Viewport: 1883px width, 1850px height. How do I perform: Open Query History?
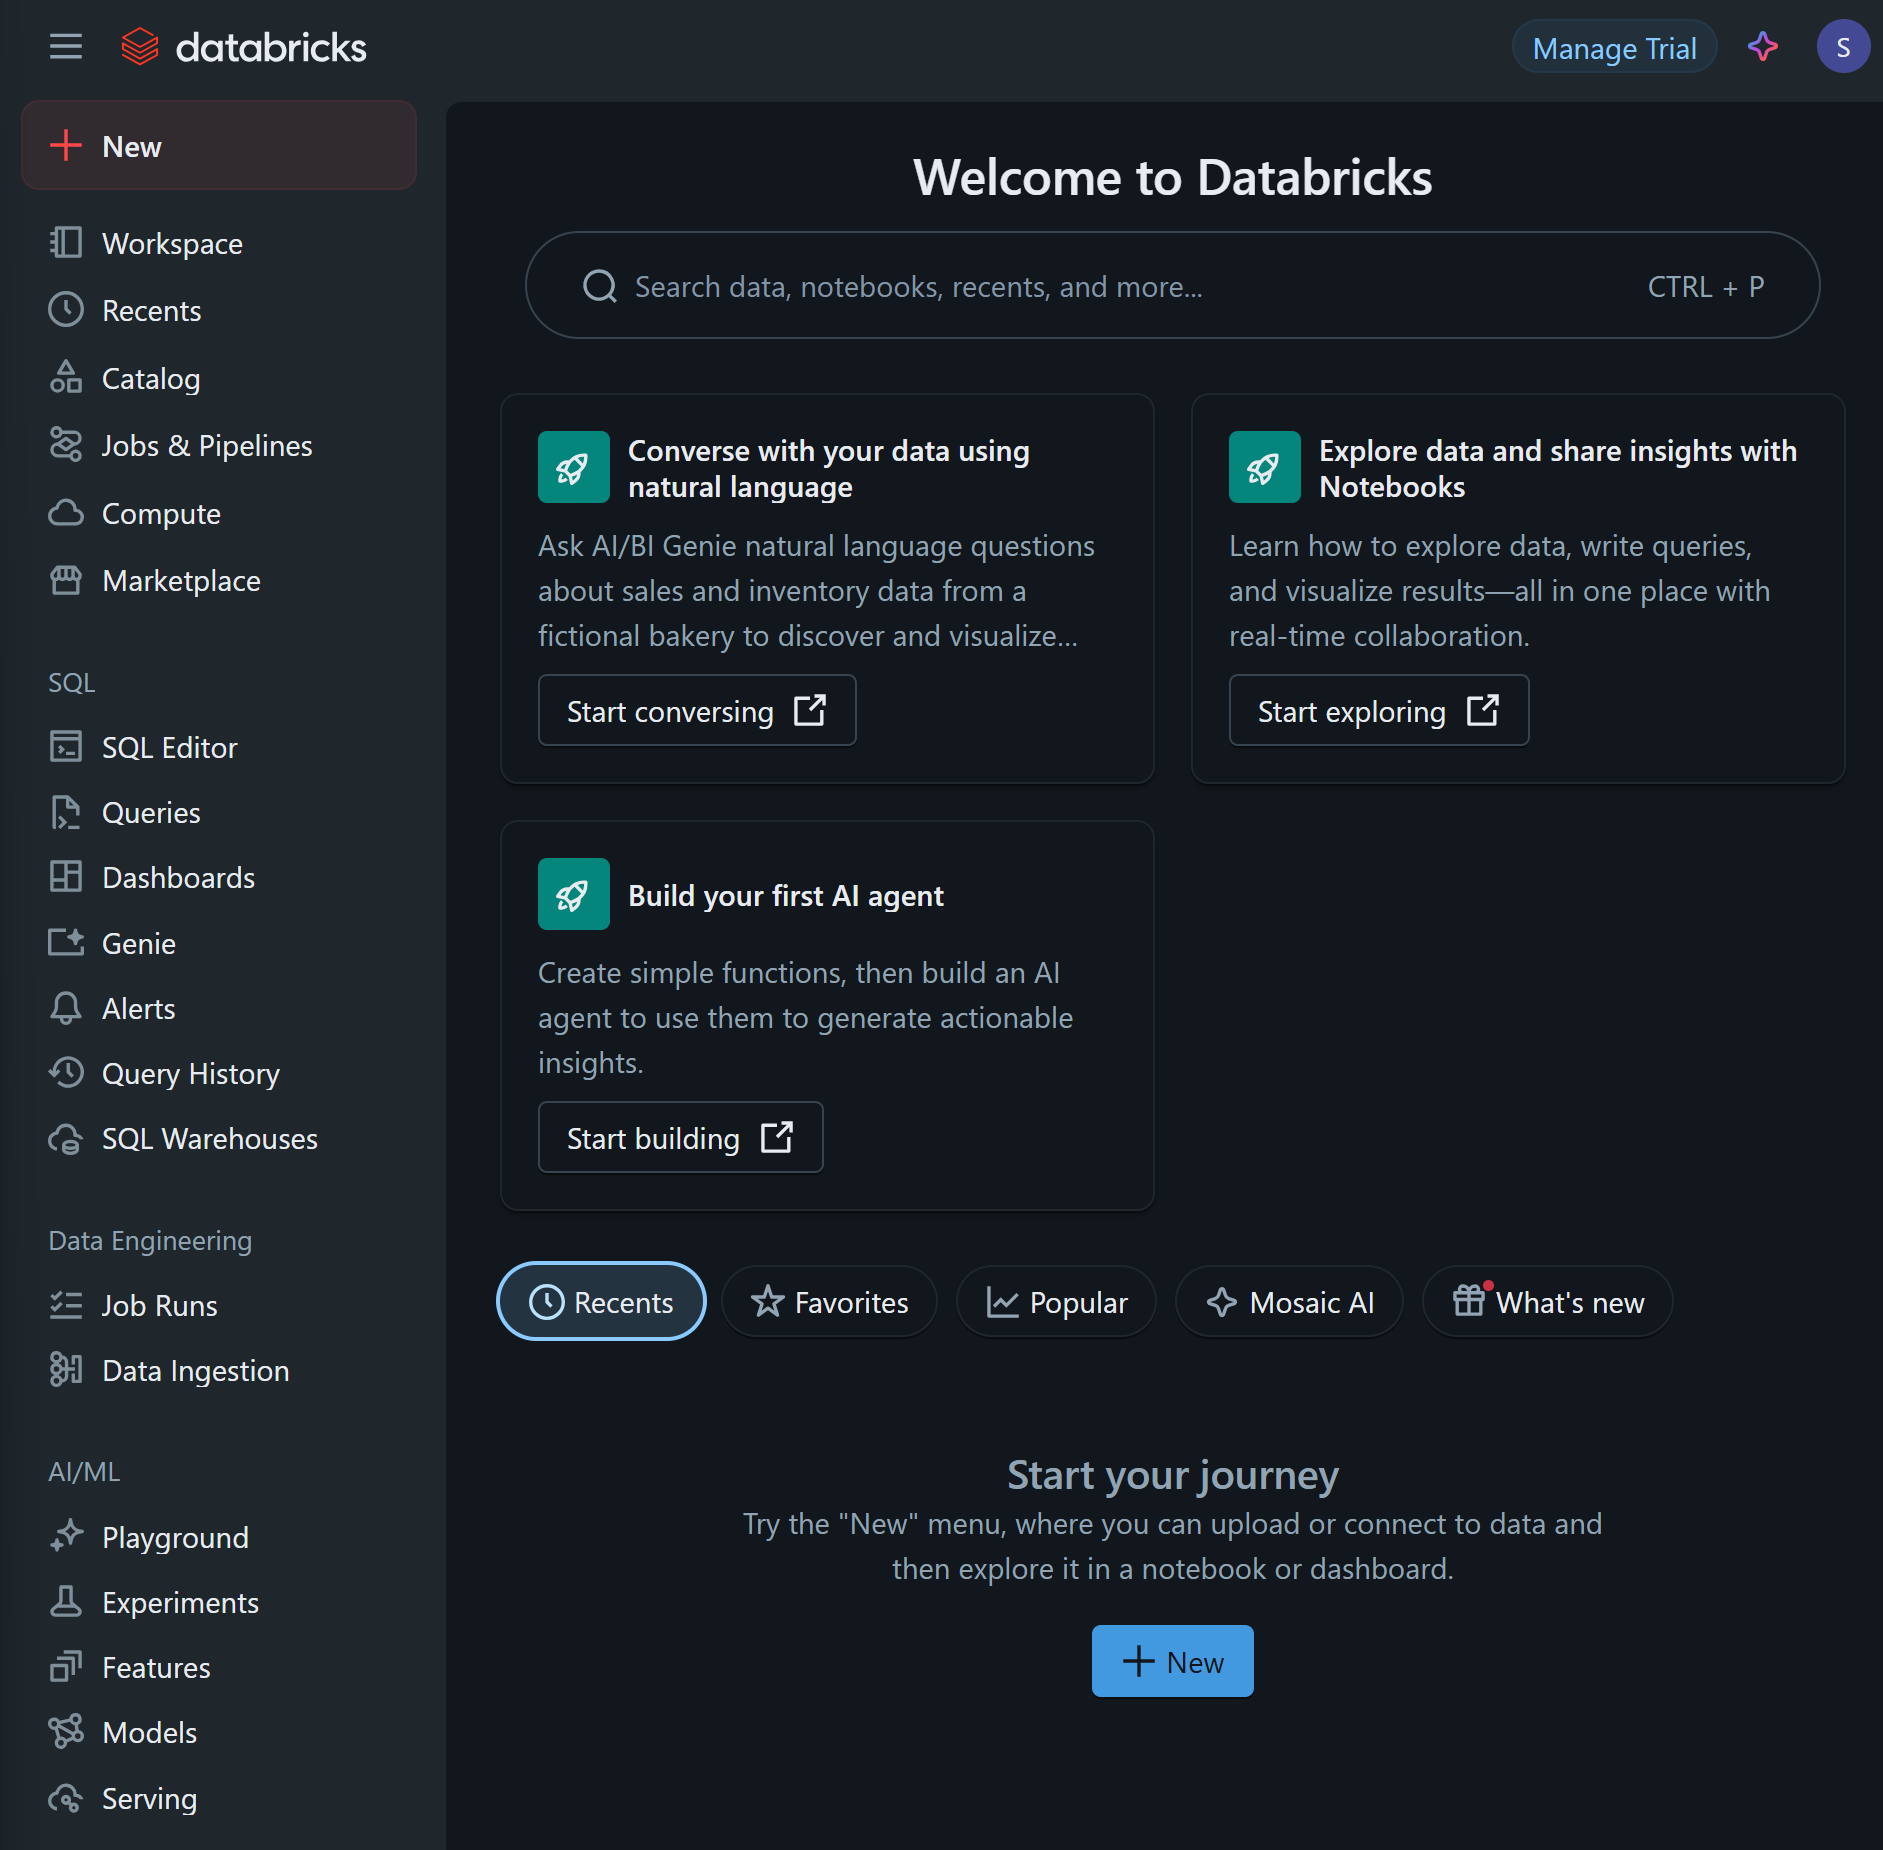point(219,1073)
